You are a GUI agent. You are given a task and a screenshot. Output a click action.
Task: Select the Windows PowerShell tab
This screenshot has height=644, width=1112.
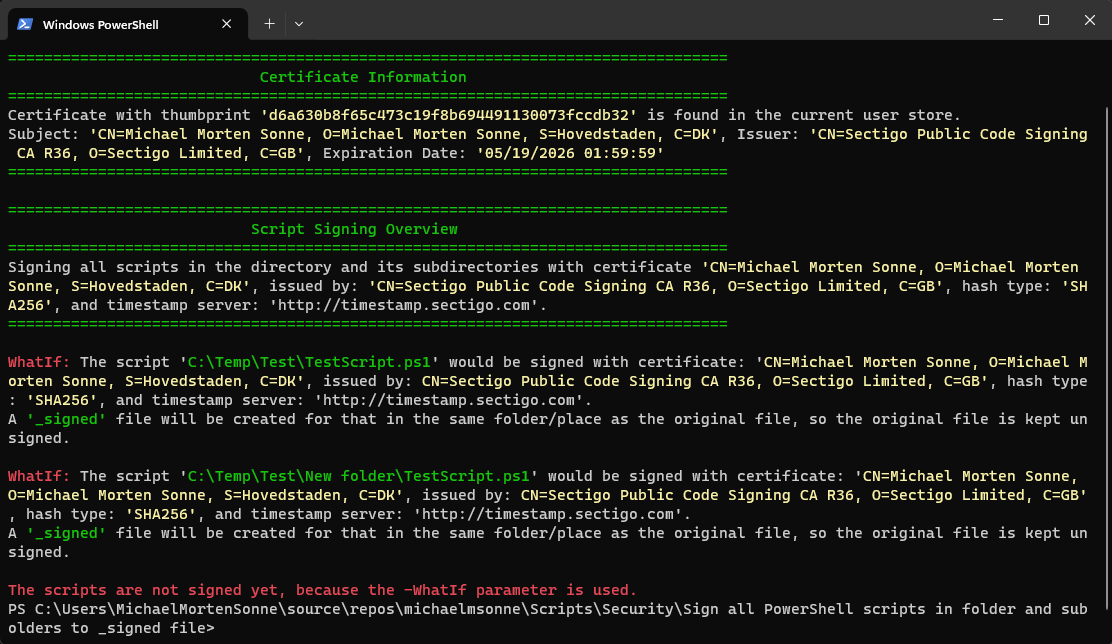click(x=128, y=24)
